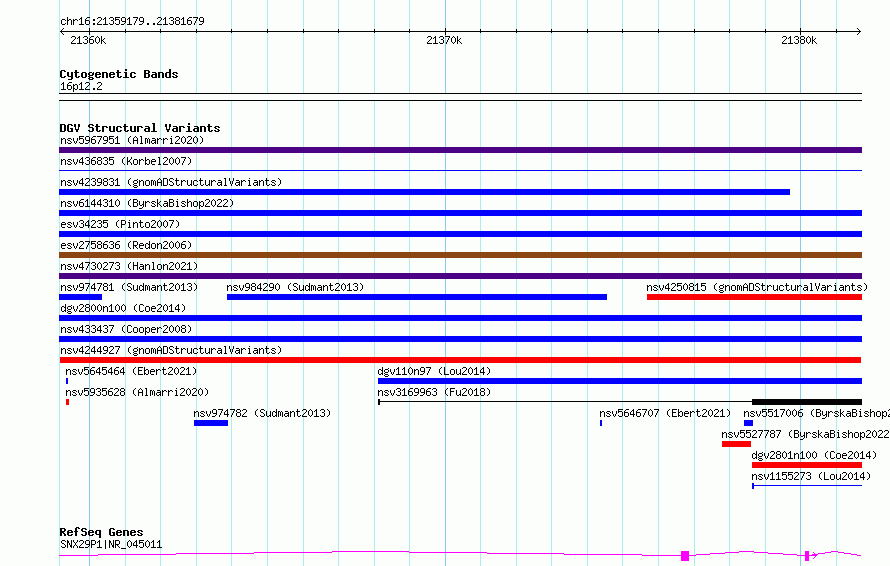Viewport: 890px width, 566px height.
Task: Click the black nsv3169963 (Fu2018) block
Action: point(807,402)
